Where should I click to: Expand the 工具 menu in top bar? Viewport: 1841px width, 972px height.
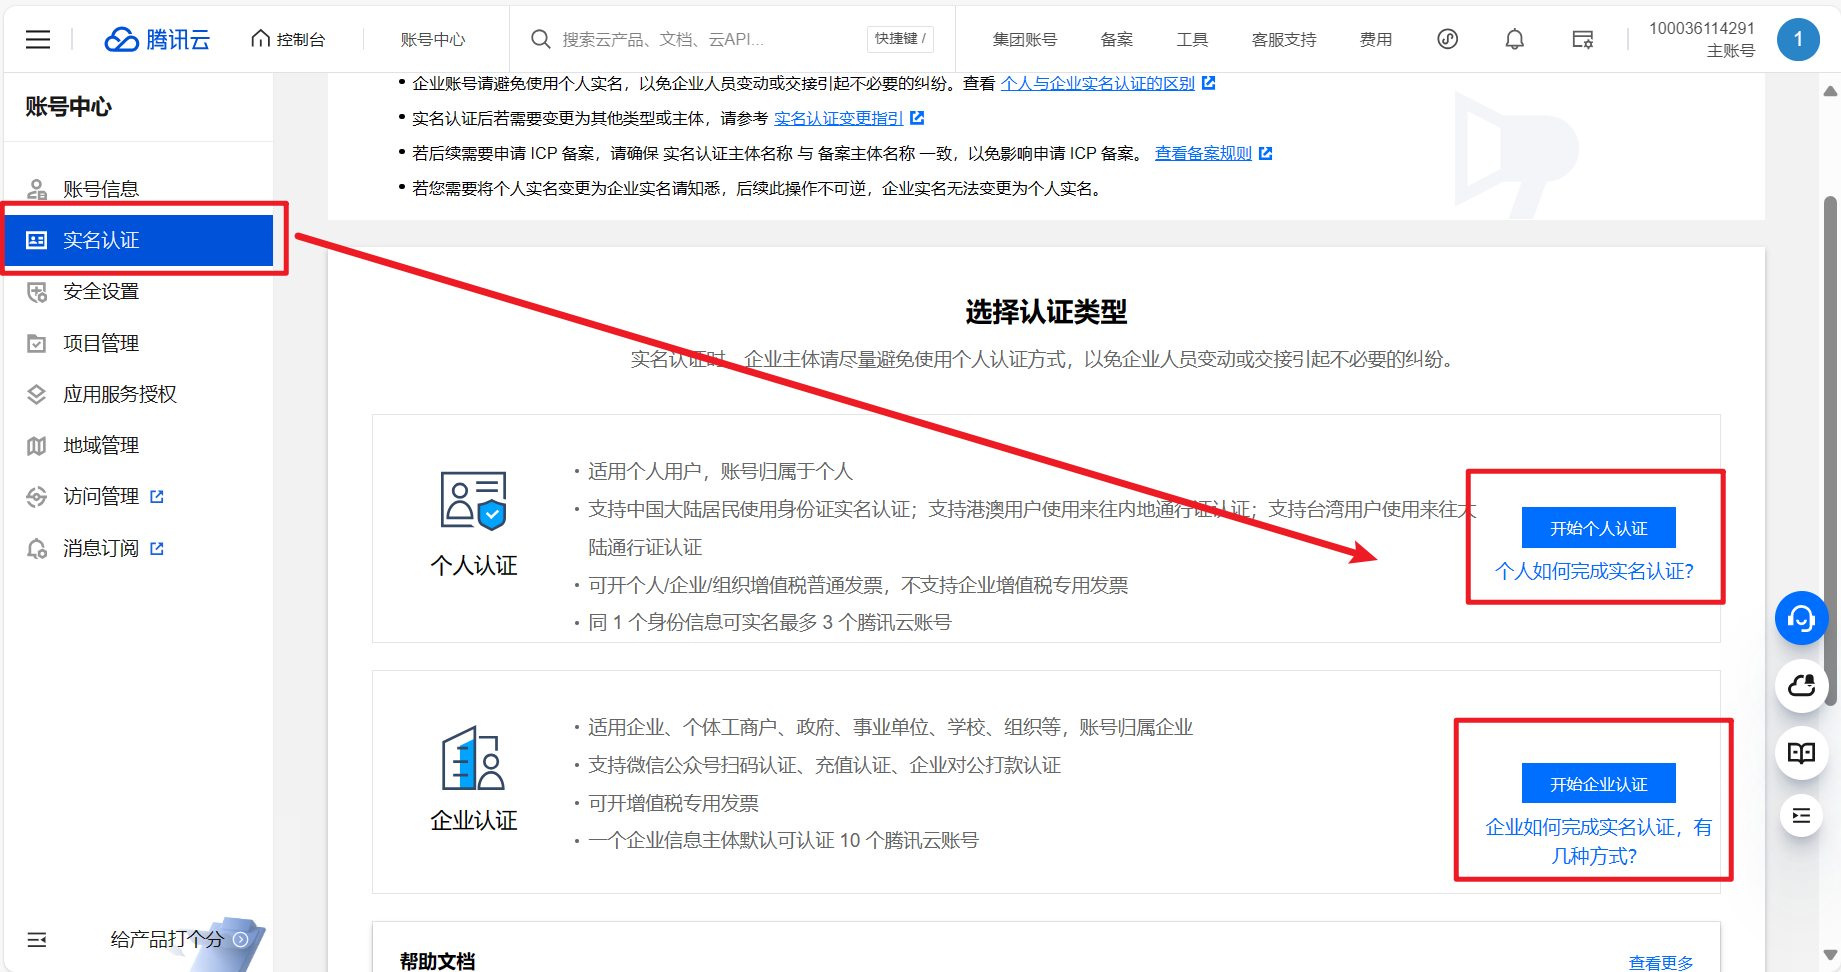[x=1191, y=39]
